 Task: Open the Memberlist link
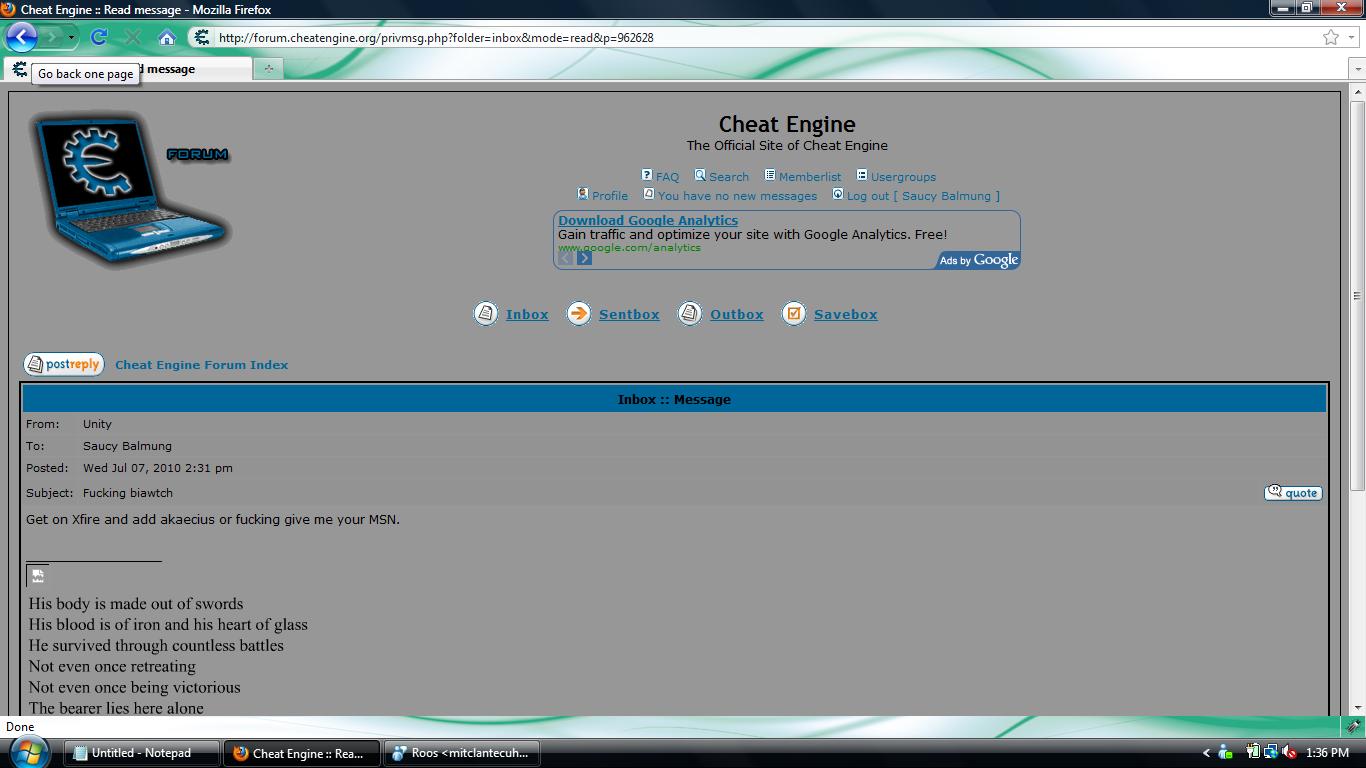tap(809, 177)
